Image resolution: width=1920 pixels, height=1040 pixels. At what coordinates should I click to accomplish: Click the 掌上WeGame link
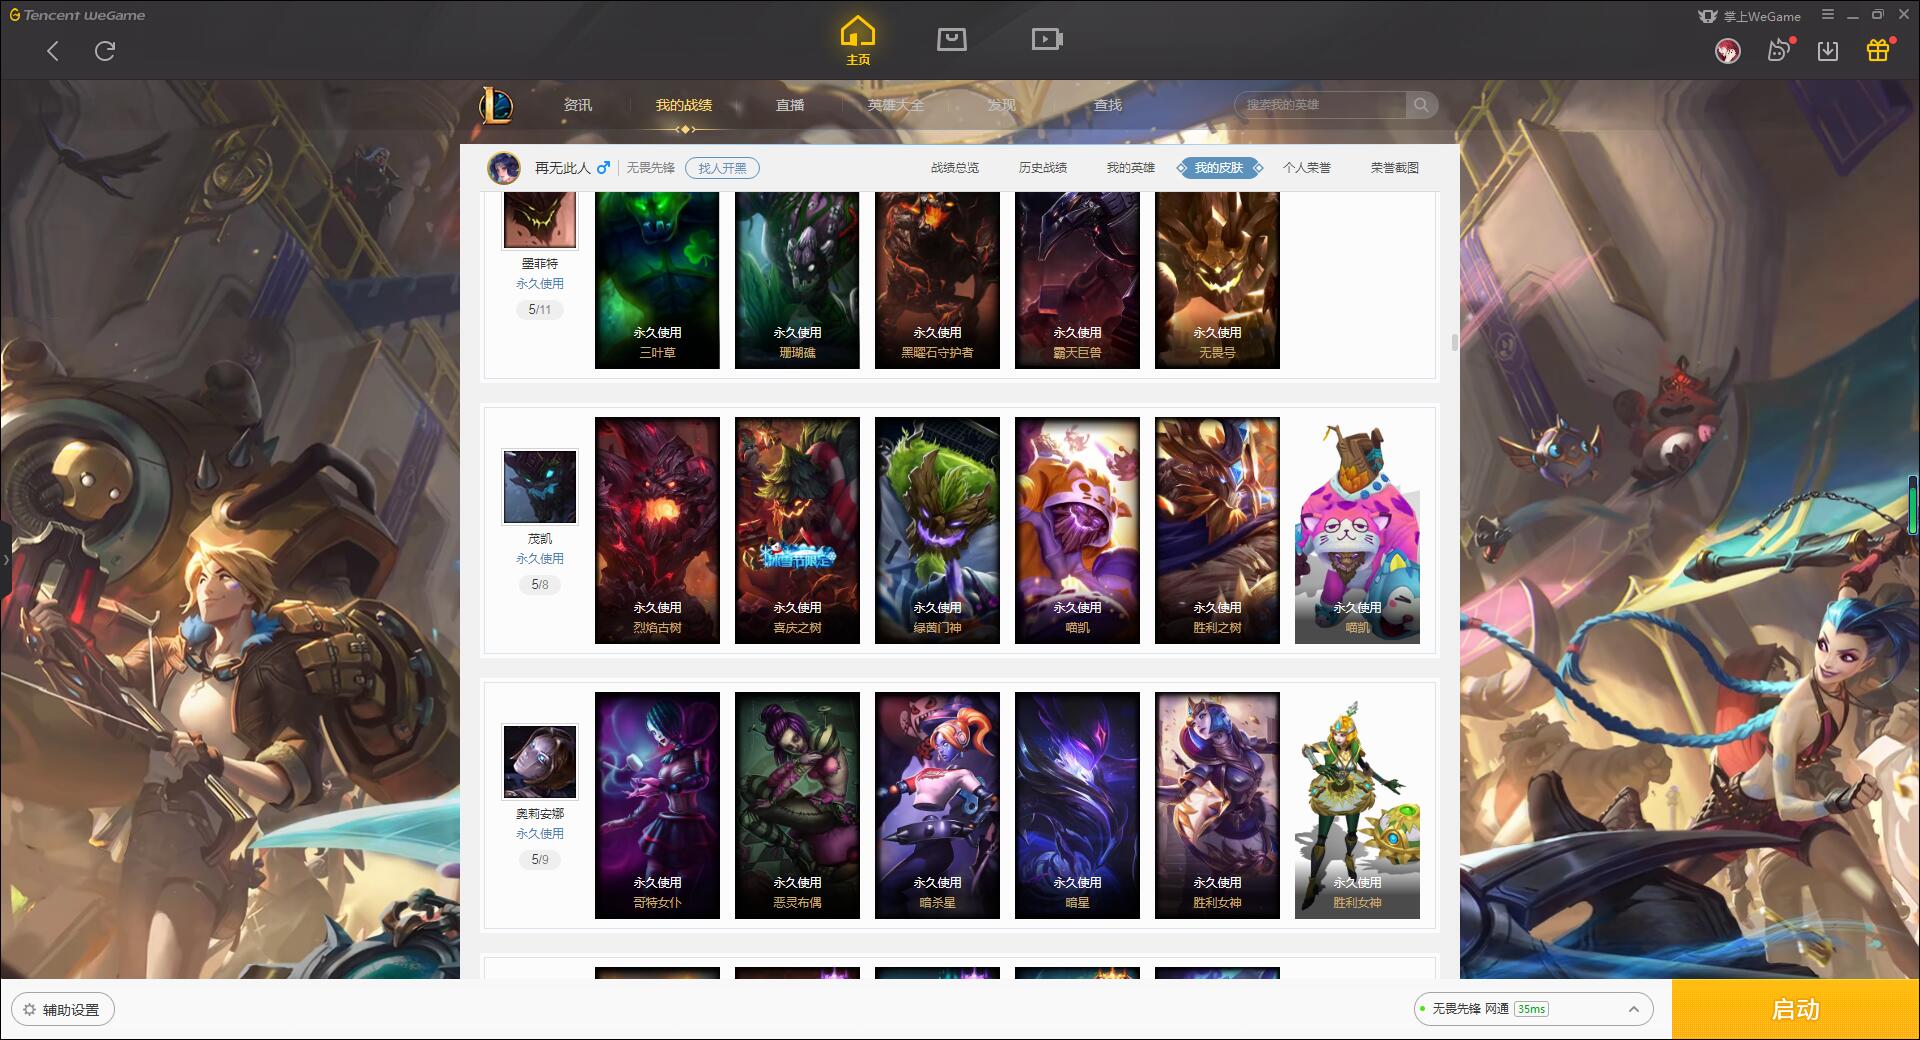[1749, 16]
